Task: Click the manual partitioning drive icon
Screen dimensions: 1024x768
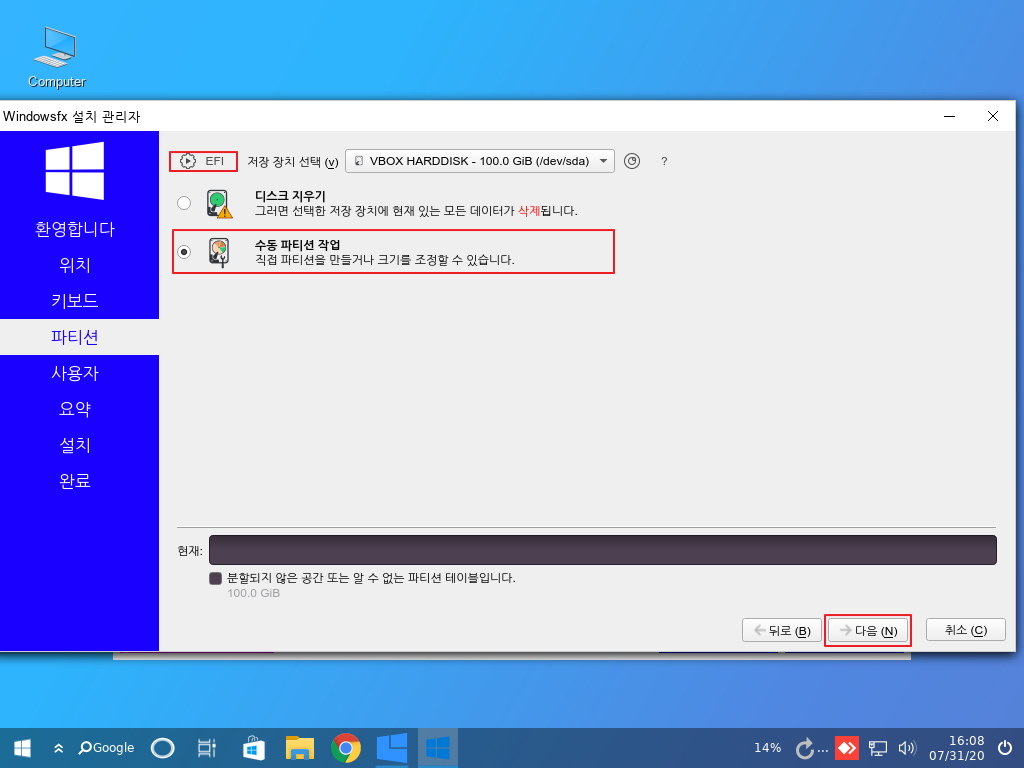Action: tap(219, 252)
